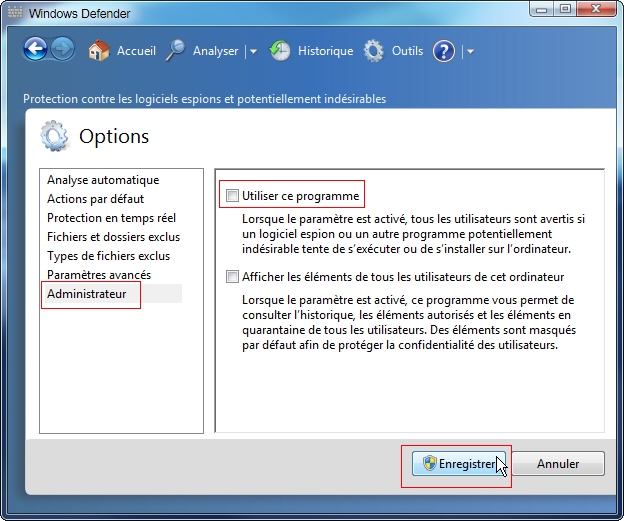Click the Windows Defender title bar icon
Image resolution: width=624 pixels, height=521 pixels.
pyautogui.click(x=15, y=12)
